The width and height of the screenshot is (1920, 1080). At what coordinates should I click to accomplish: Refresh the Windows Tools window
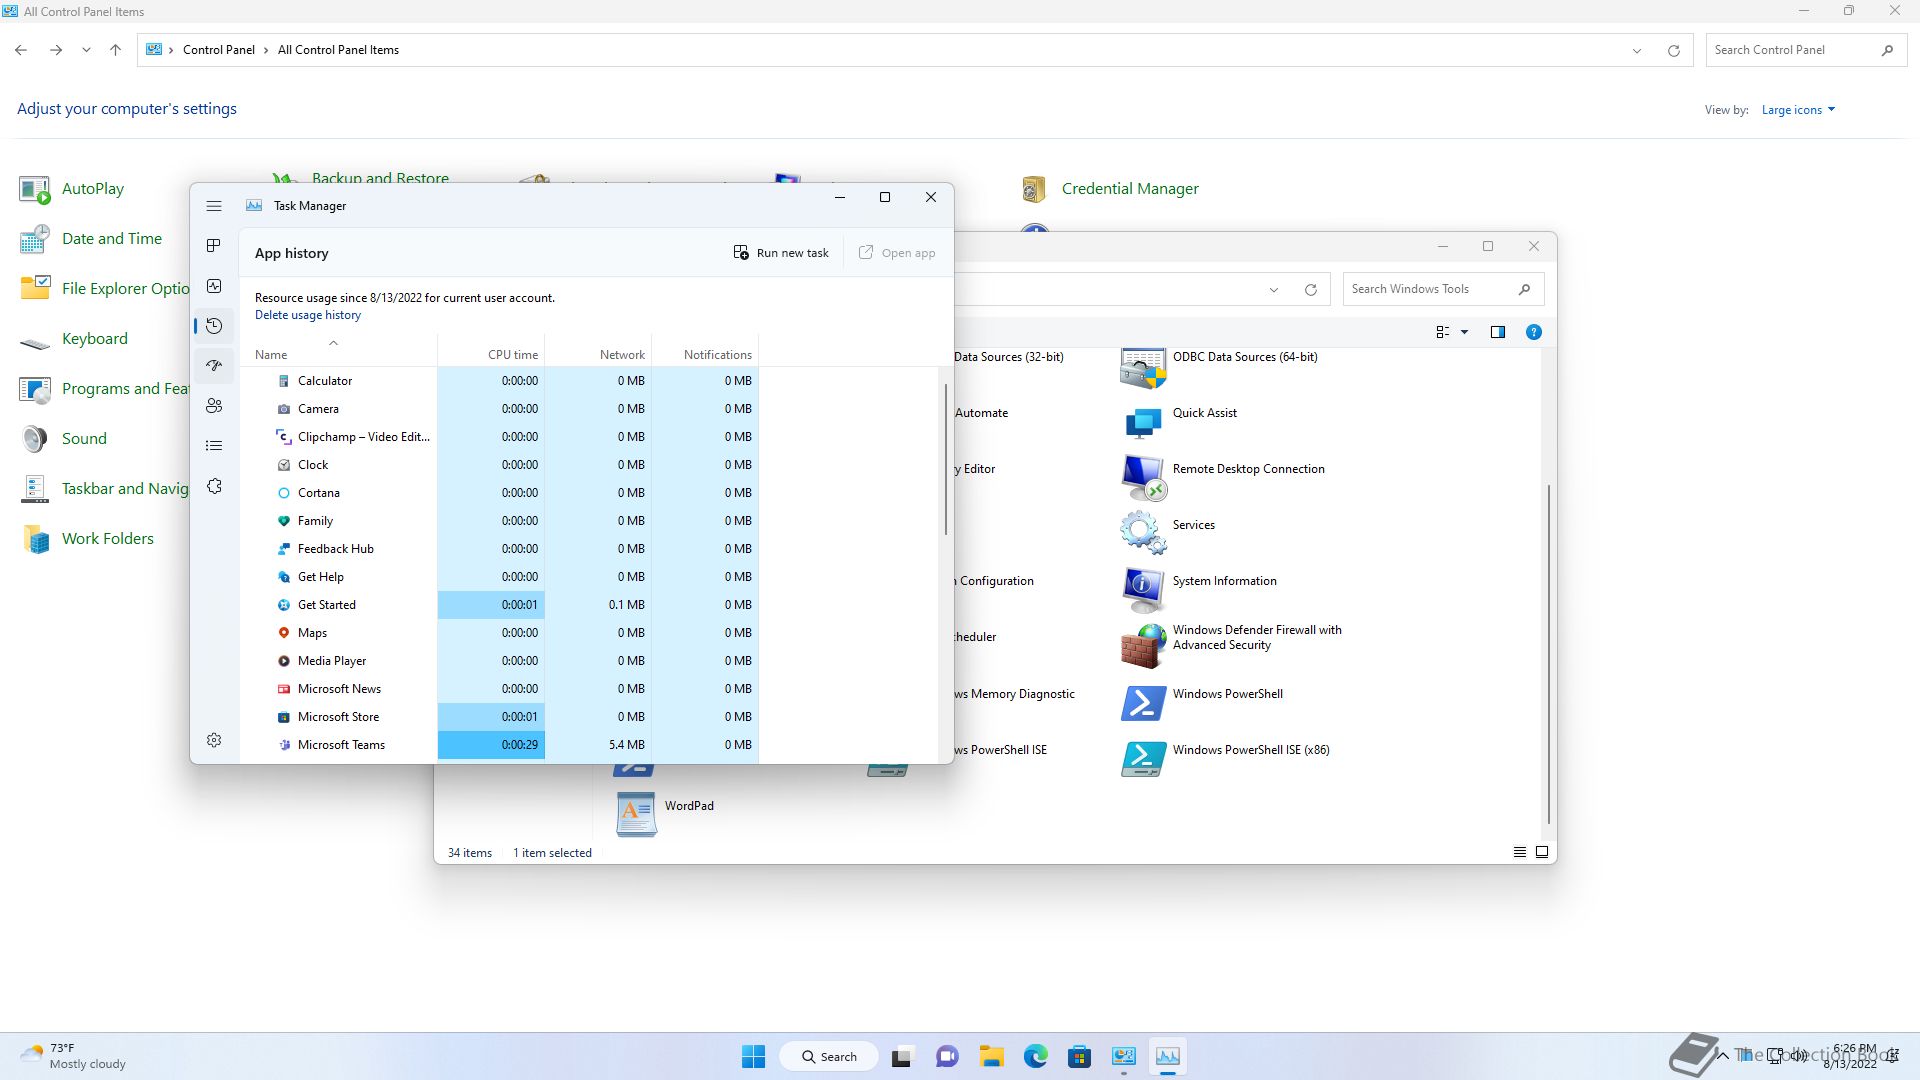coord(1310,290)
